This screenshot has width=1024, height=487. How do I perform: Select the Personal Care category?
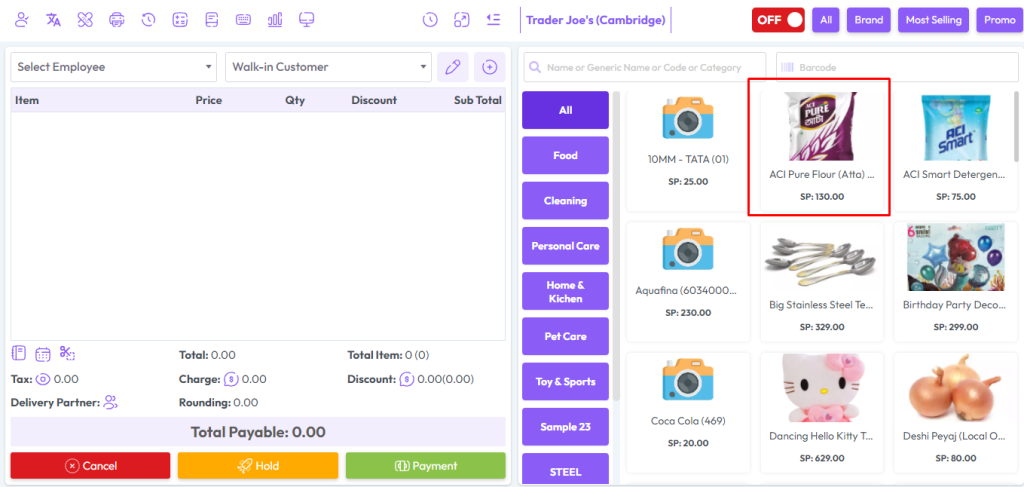click(566, 246)
